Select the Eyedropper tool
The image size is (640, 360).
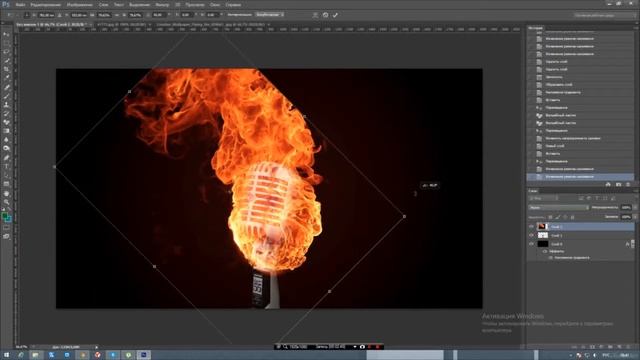[x=6, y=78]
